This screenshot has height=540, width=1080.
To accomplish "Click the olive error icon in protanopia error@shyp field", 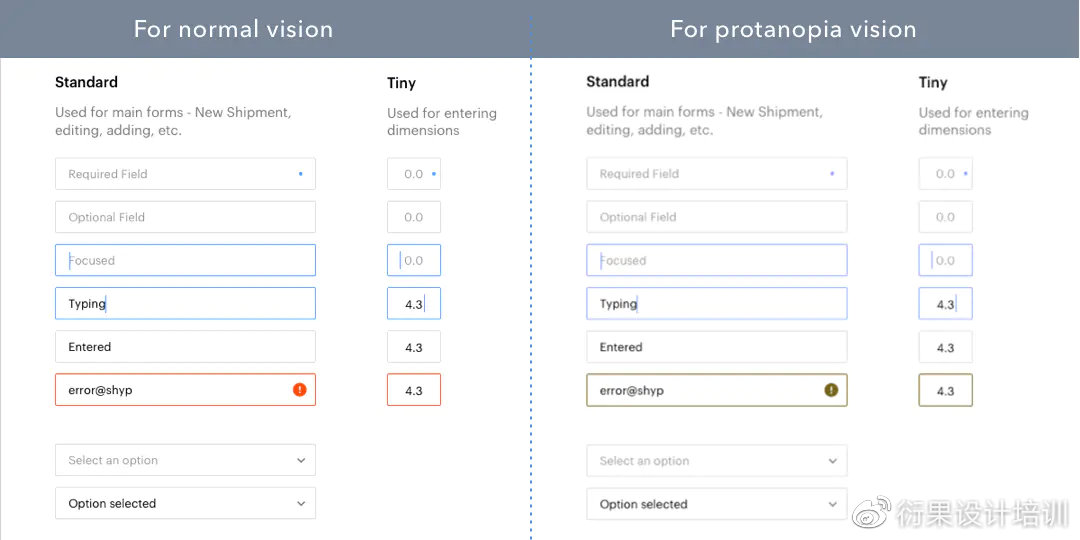I will [x=831, y=390].
